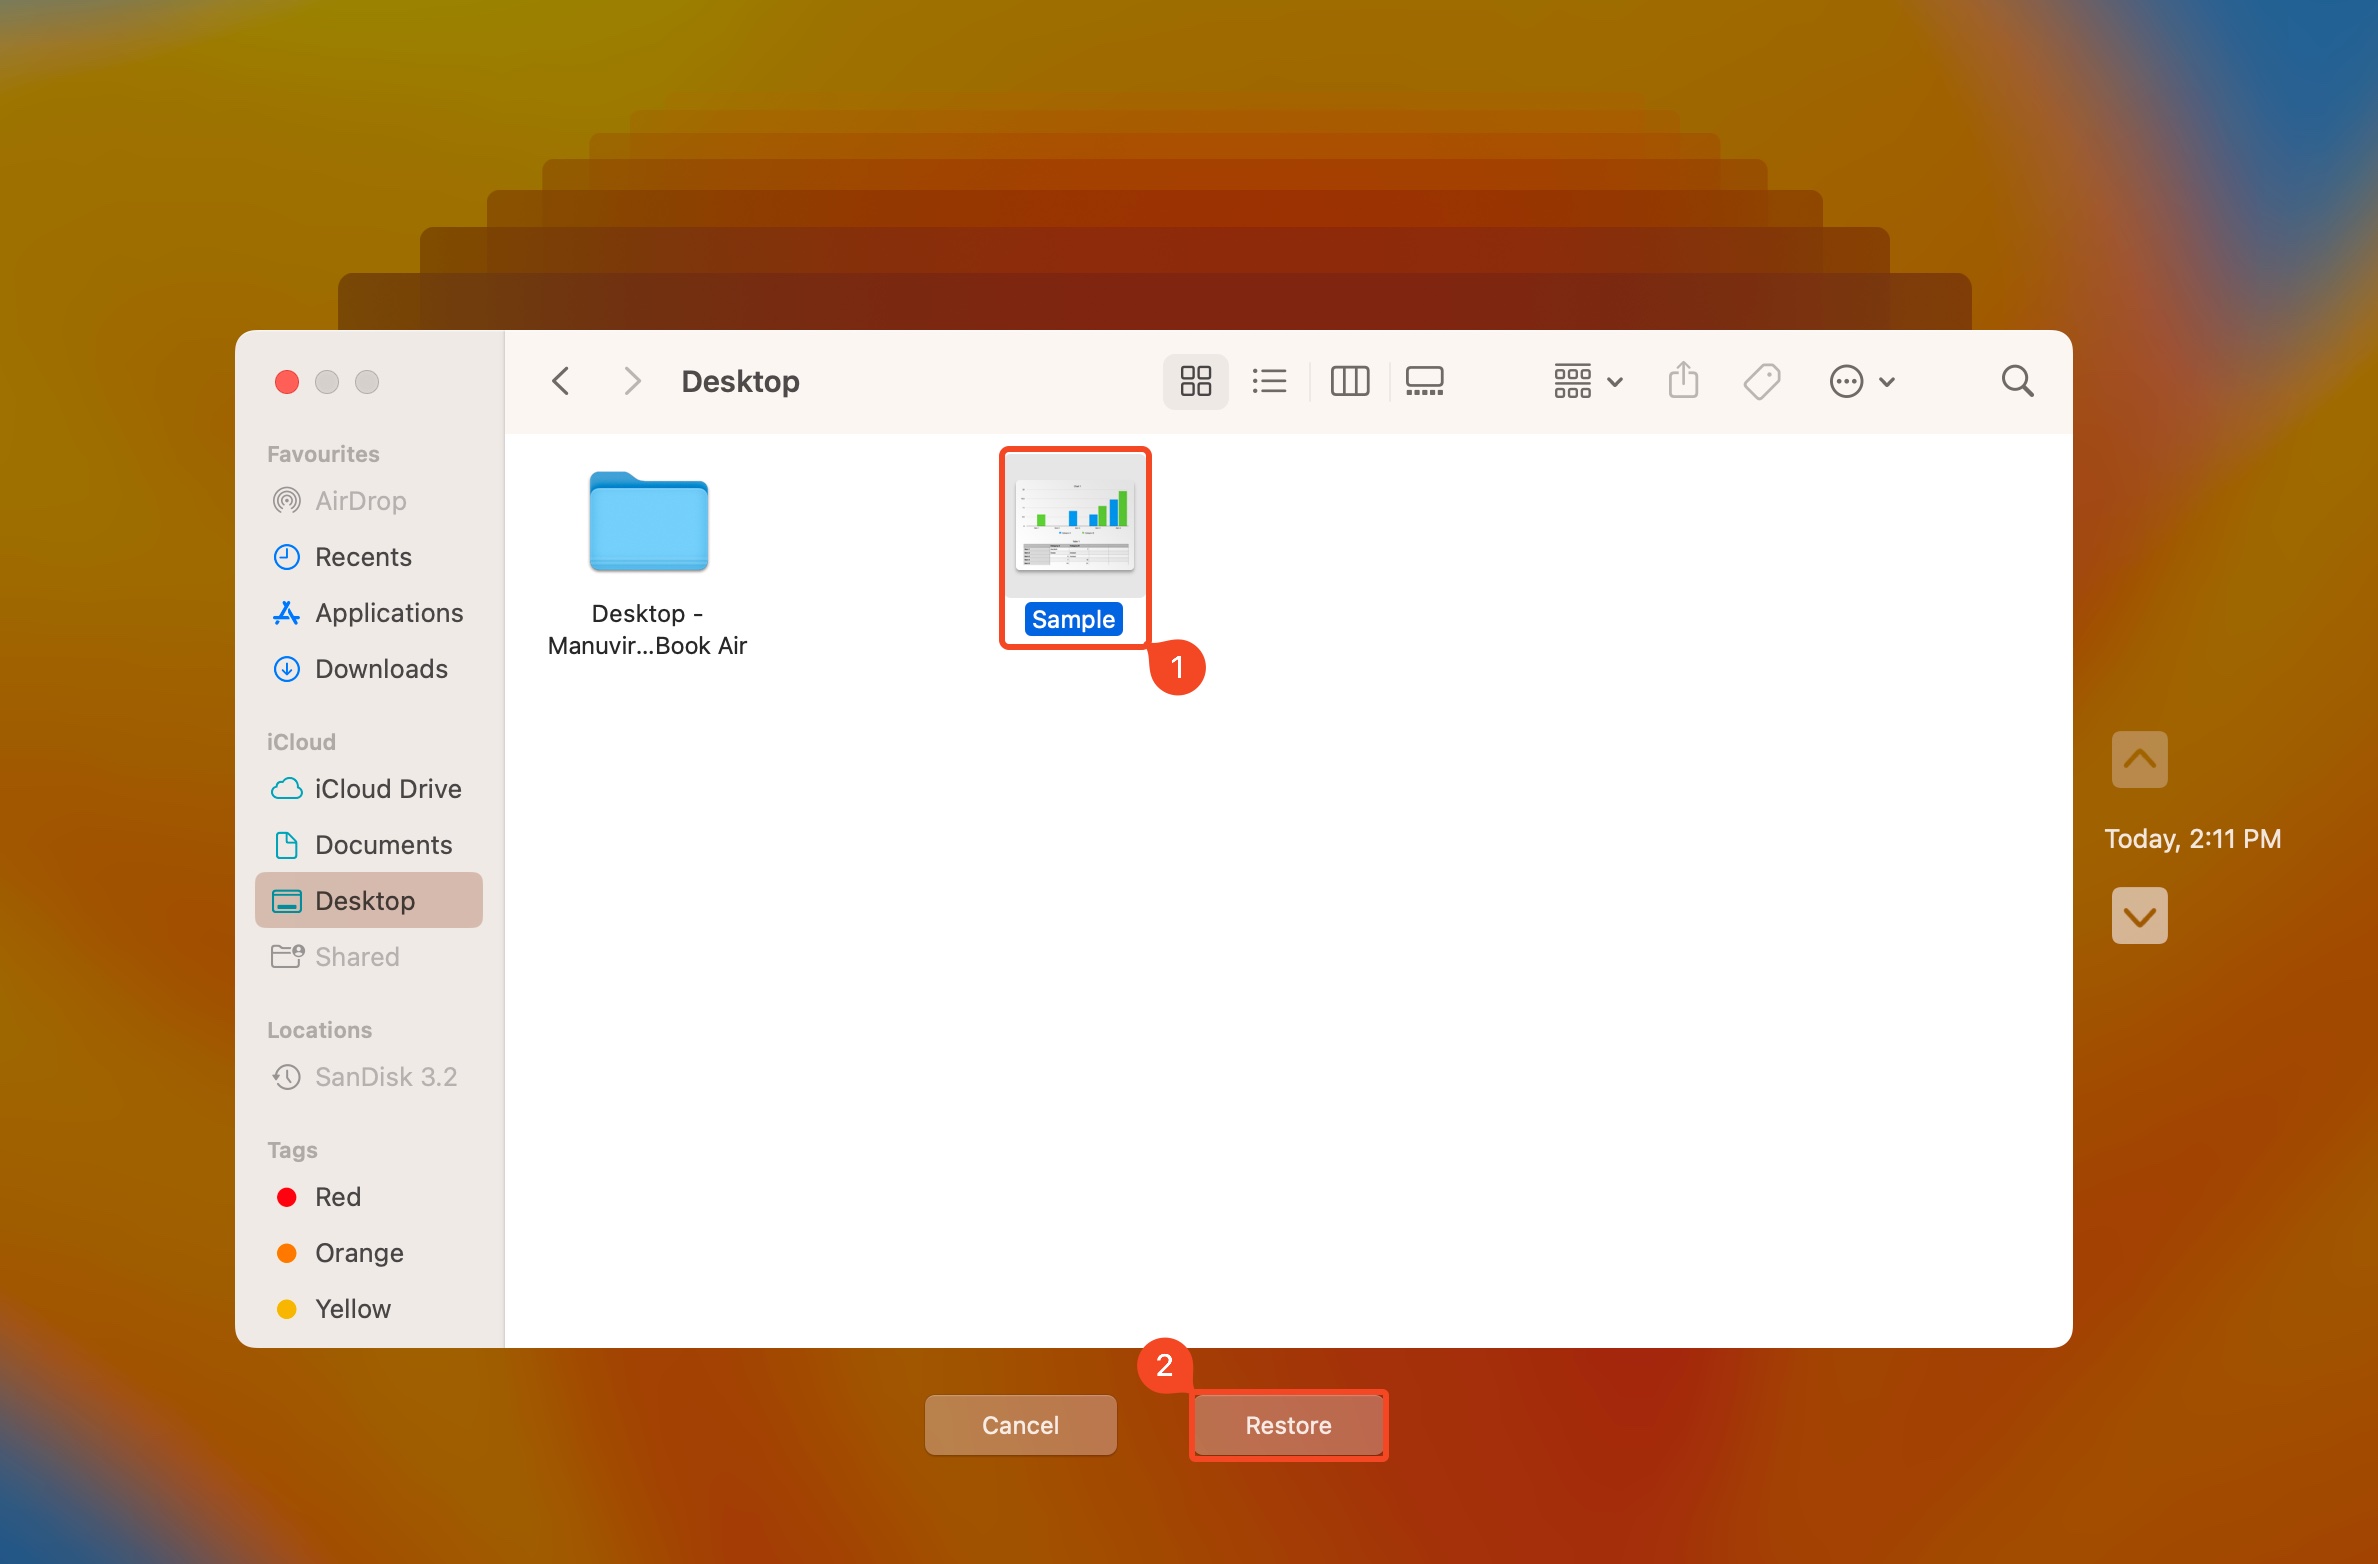
Task: Select the list view icon
Action: pos(1270,381)
